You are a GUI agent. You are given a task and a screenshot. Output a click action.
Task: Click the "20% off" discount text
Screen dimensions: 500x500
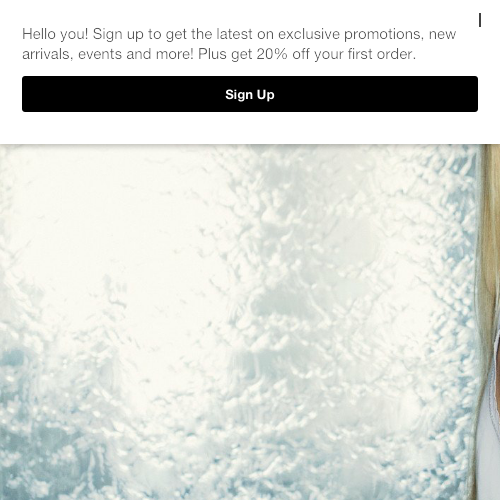(283, 54)
